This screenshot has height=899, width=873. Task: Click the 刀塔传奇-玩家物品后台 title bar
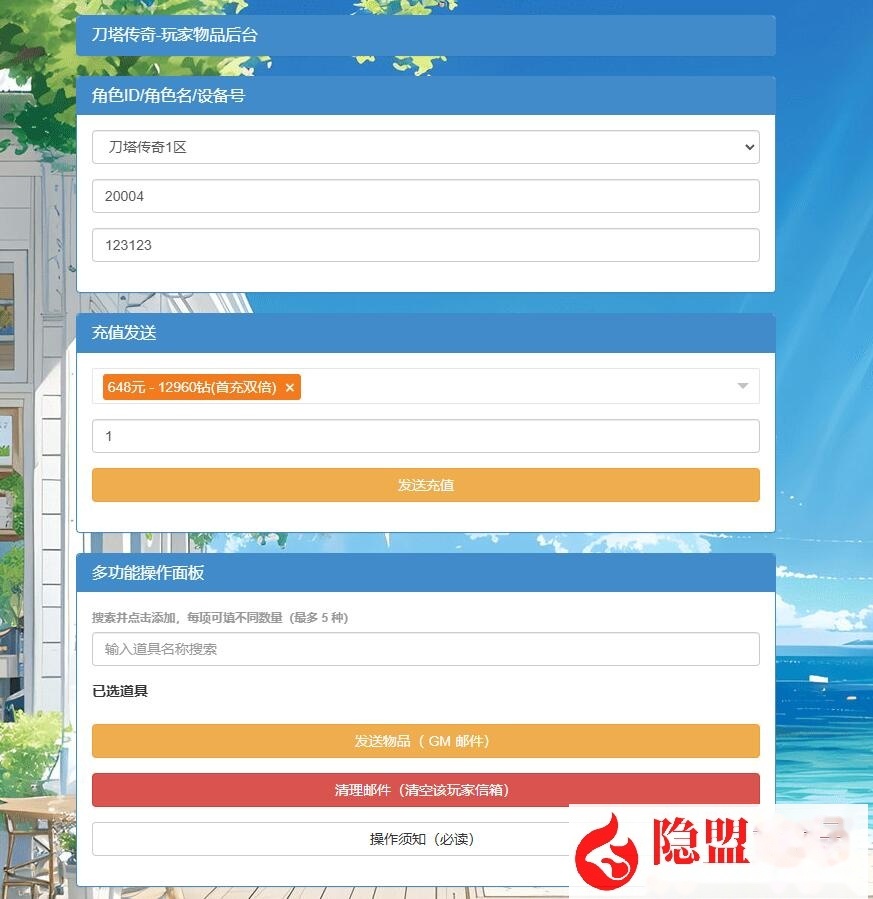(x=425, y=35)
